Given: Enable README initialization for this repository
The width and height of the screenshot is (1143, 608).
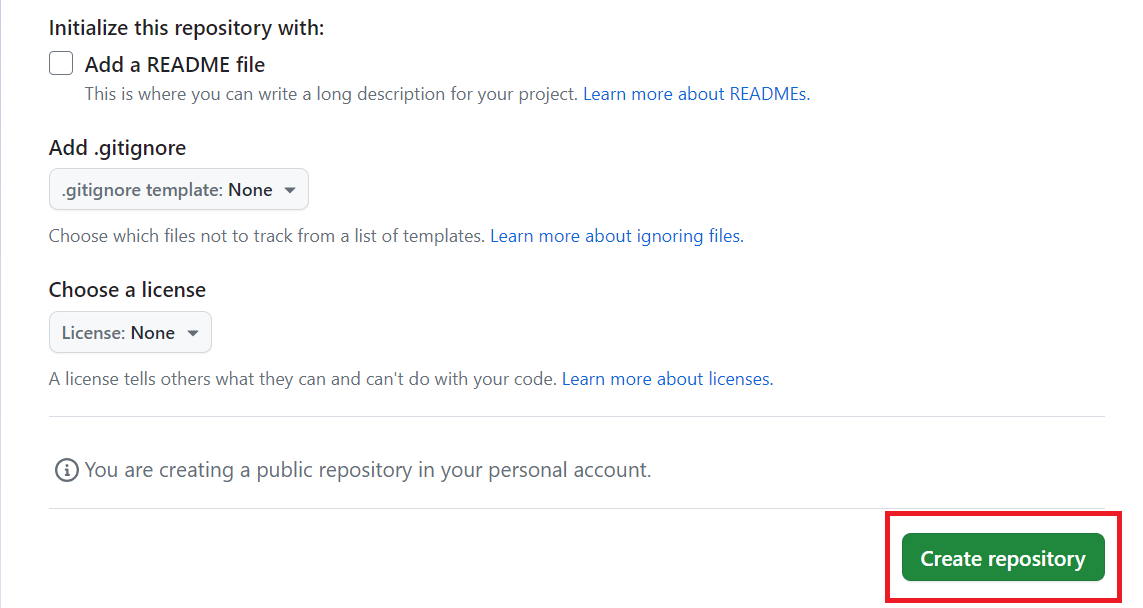Looking at the screenshot, I should pyautogui.click(x=60, y=62).
